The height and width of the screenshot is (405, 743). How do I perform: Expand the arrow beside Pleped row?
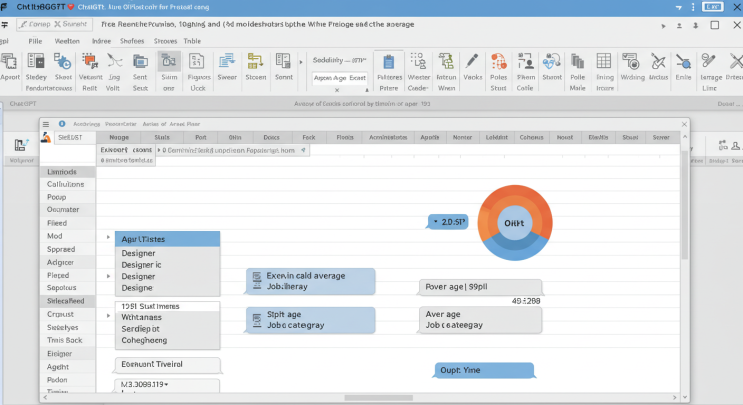pyautogui.click(x=109, y=276)
